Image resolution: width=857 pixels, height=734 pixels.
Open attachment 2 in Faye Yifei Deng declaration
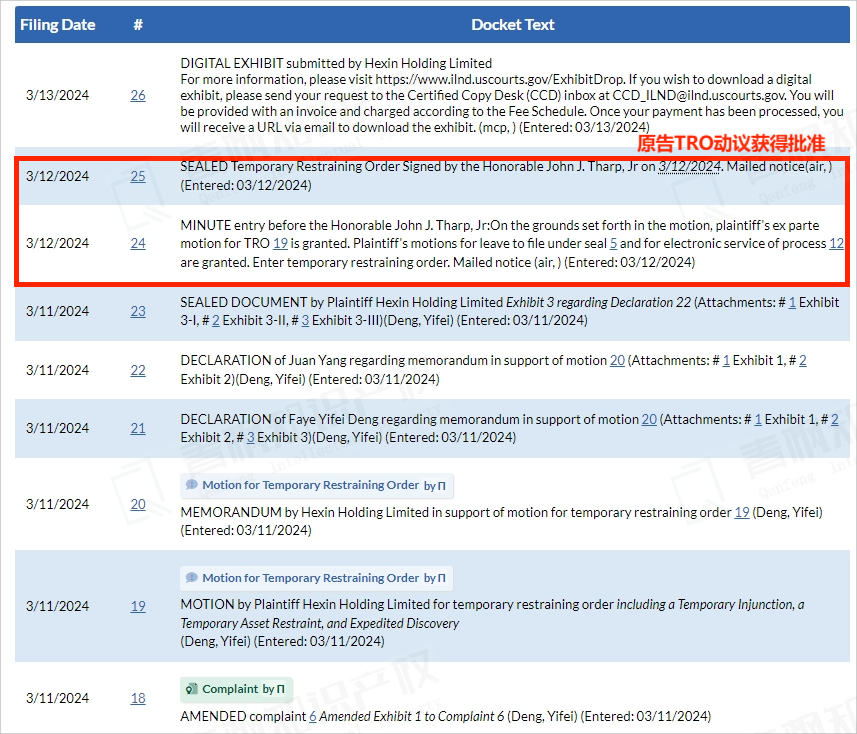835,420
